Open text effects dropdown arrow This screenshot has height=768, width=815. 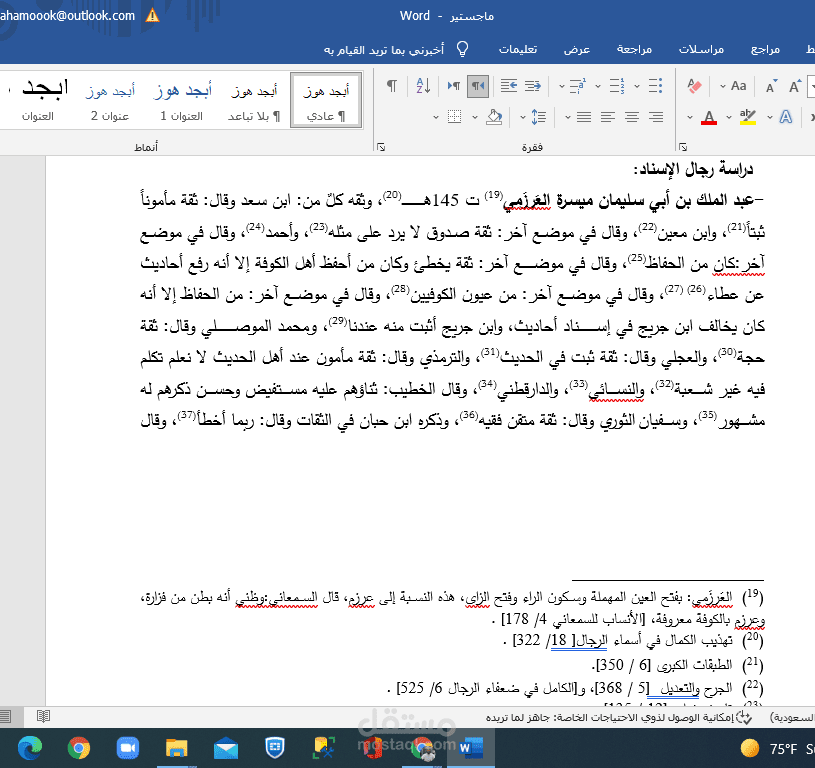click(x=770, y=117)
